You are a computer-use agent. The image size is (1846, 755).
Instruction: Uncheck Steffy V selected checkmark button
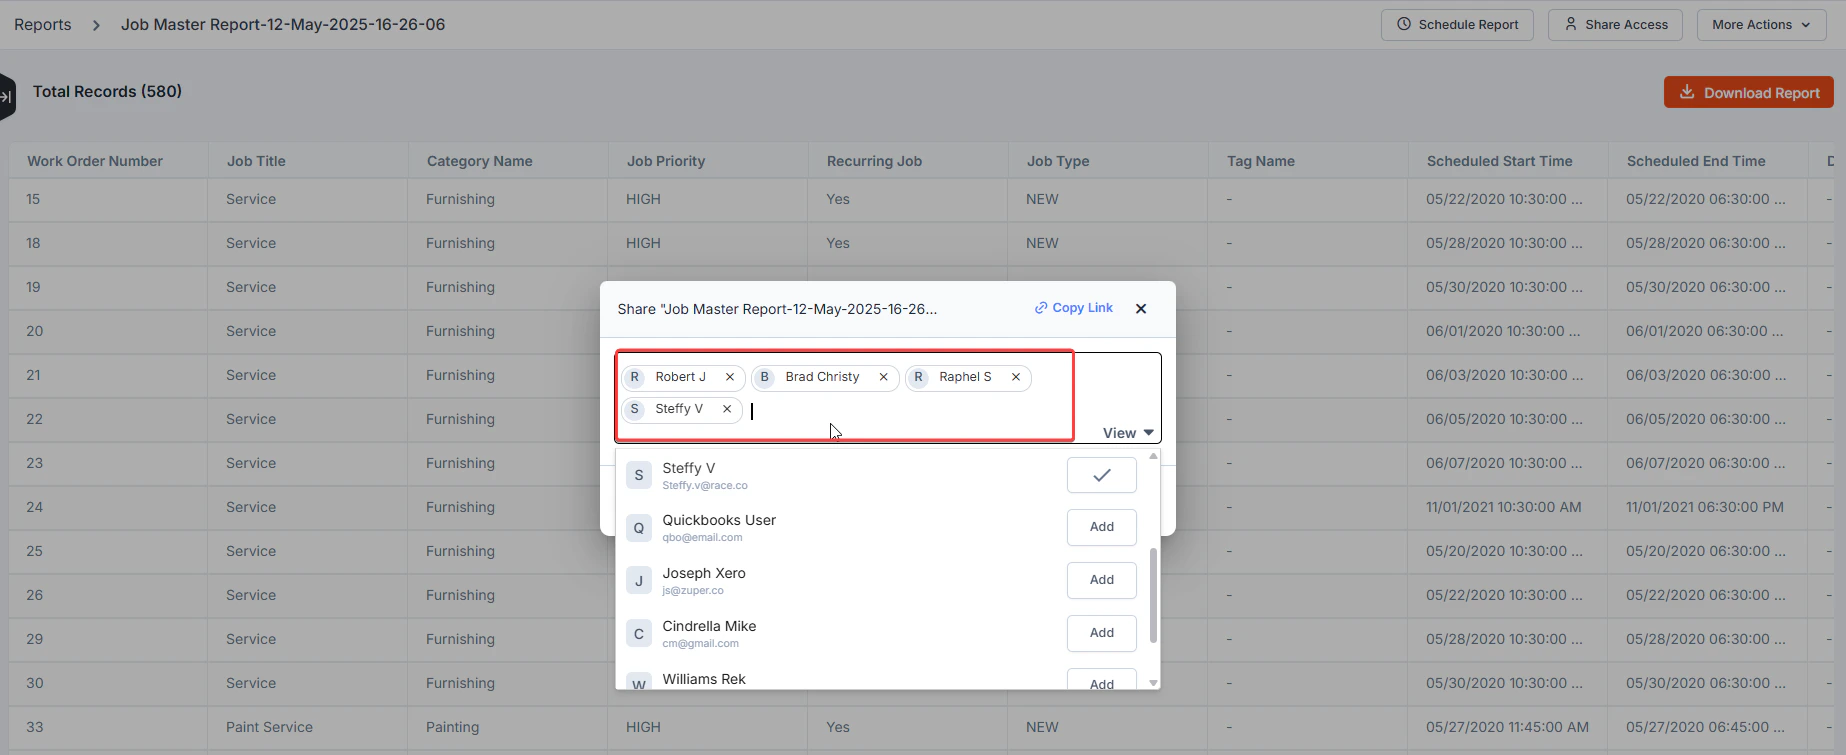click(x=1102, y=475)
